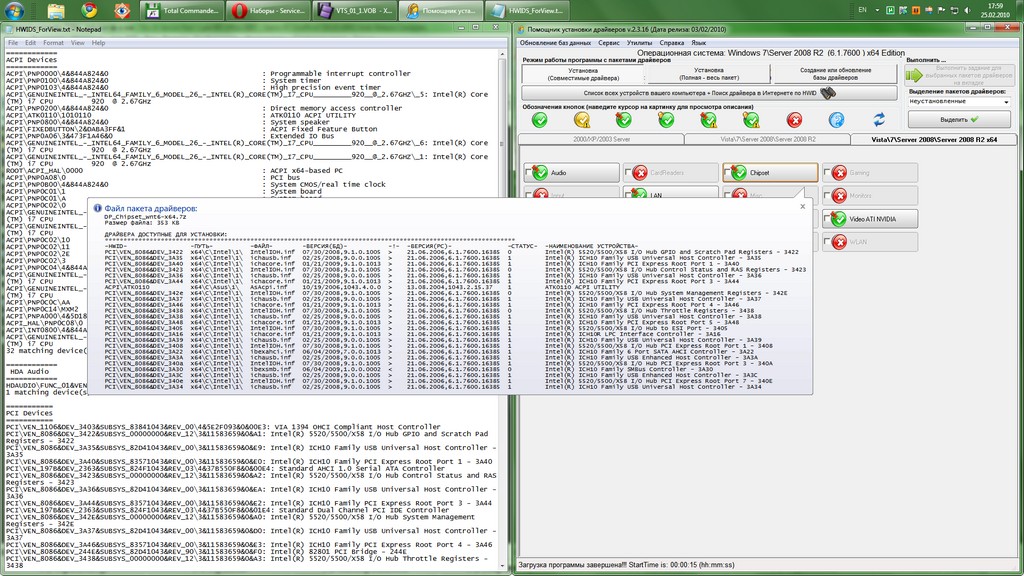Open the Сервис menu
Screen dimensions: 1024x576
pyautogui.click(x=608, y=43)
